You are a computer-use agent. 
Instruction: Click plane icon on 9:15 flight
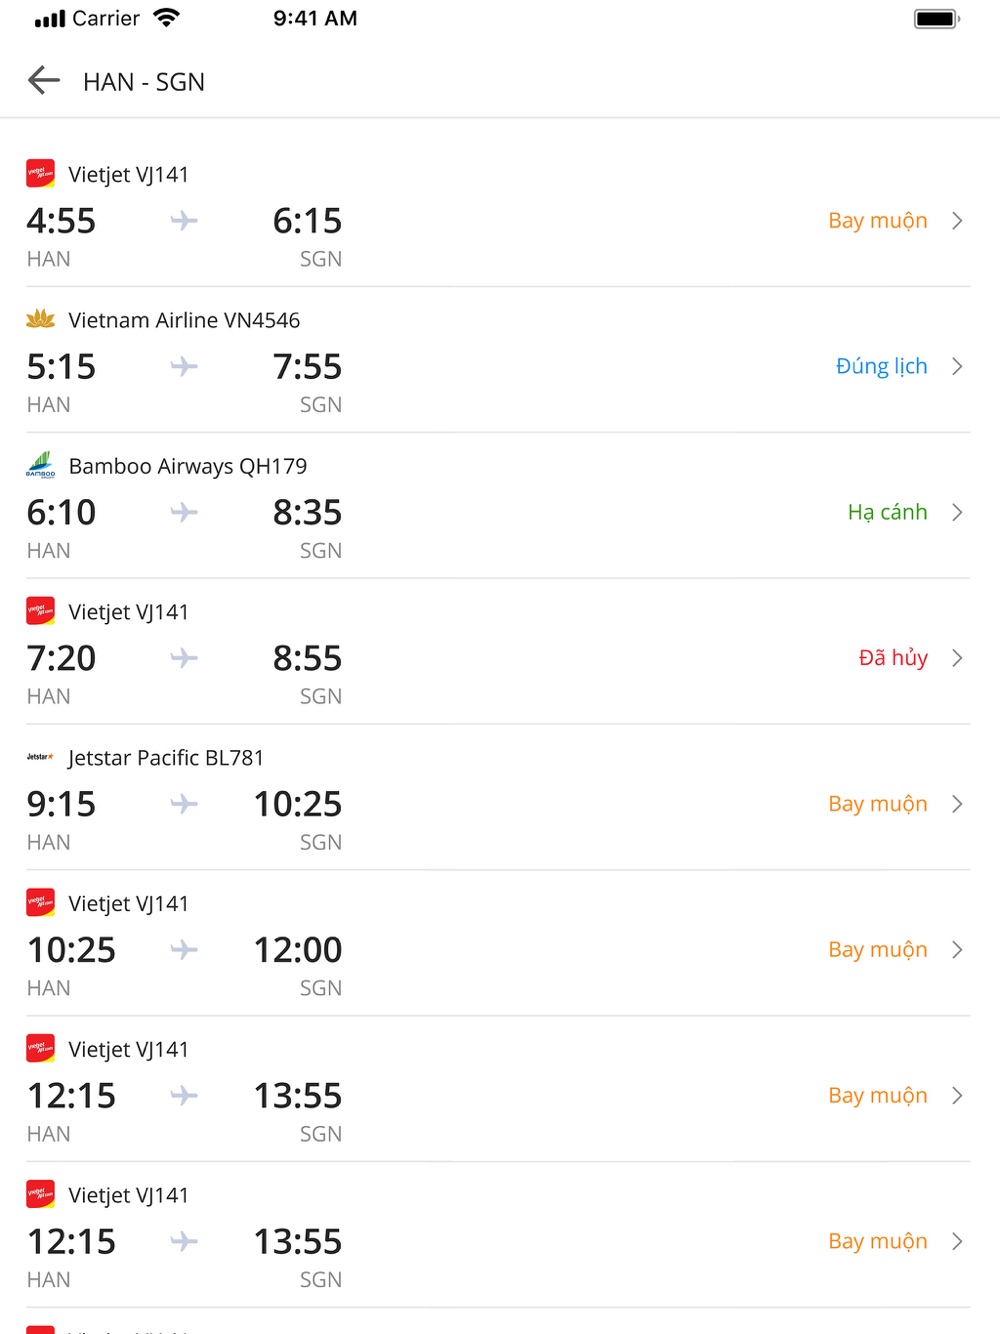pyautogui.click(x=184, y=804)
